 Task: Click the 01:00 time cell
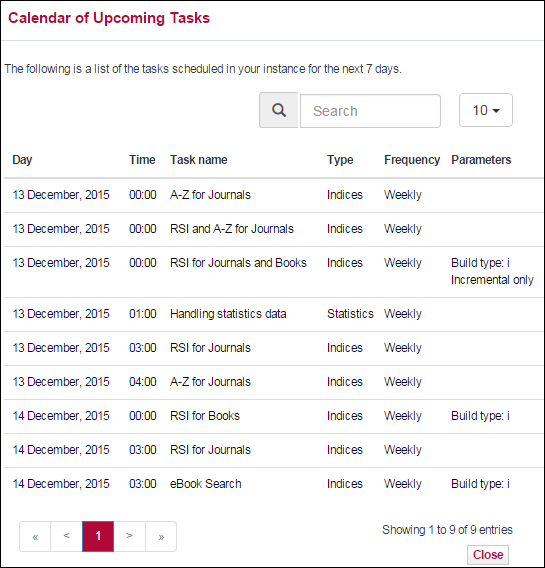(143, 314)
